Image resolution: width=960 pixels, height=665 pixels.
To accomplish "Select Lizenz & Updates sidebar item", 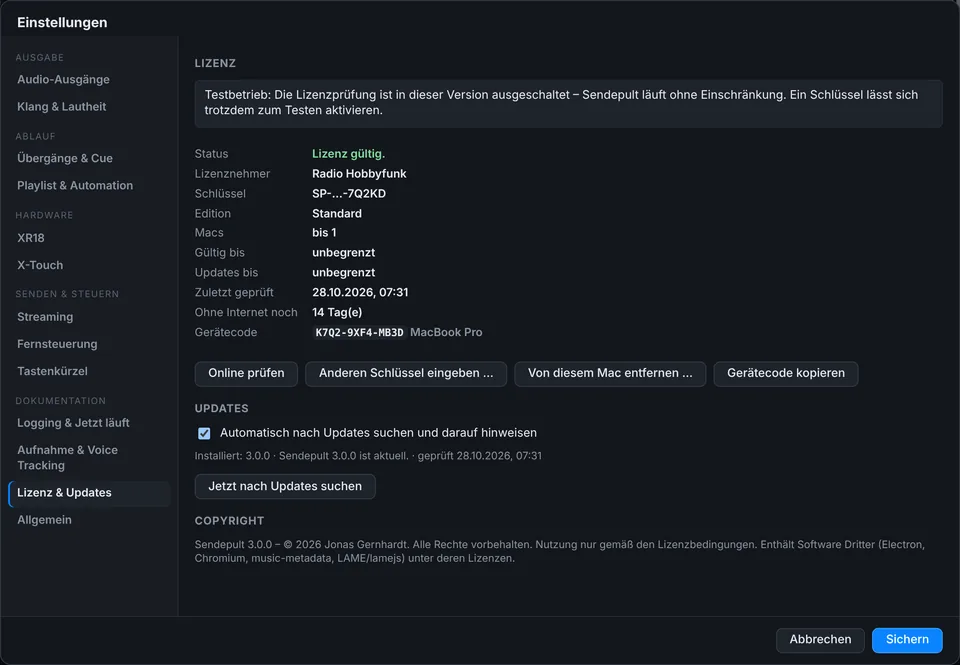I will (89, 493).
